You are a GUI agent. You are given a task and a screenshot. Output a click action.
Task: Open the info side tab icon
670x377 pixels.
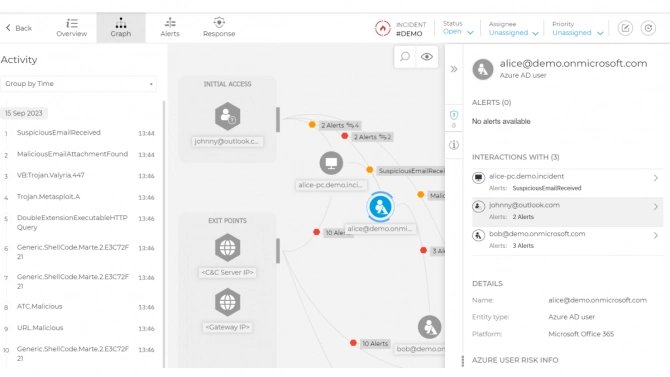click(454, 145)
